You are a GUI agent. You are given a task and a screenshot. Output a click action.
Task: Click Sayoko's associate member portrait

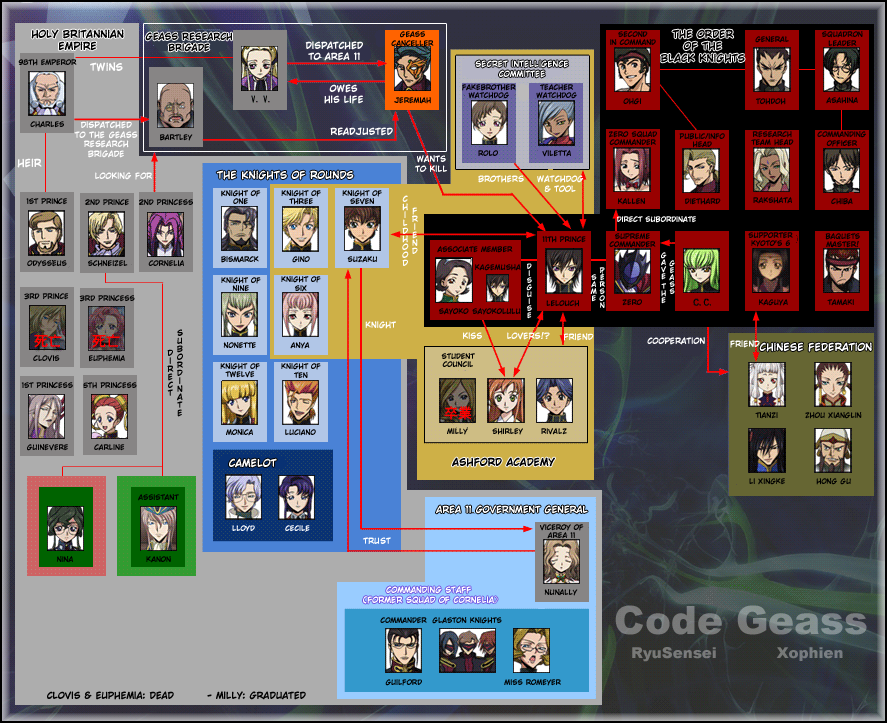(x=454, y=281)
